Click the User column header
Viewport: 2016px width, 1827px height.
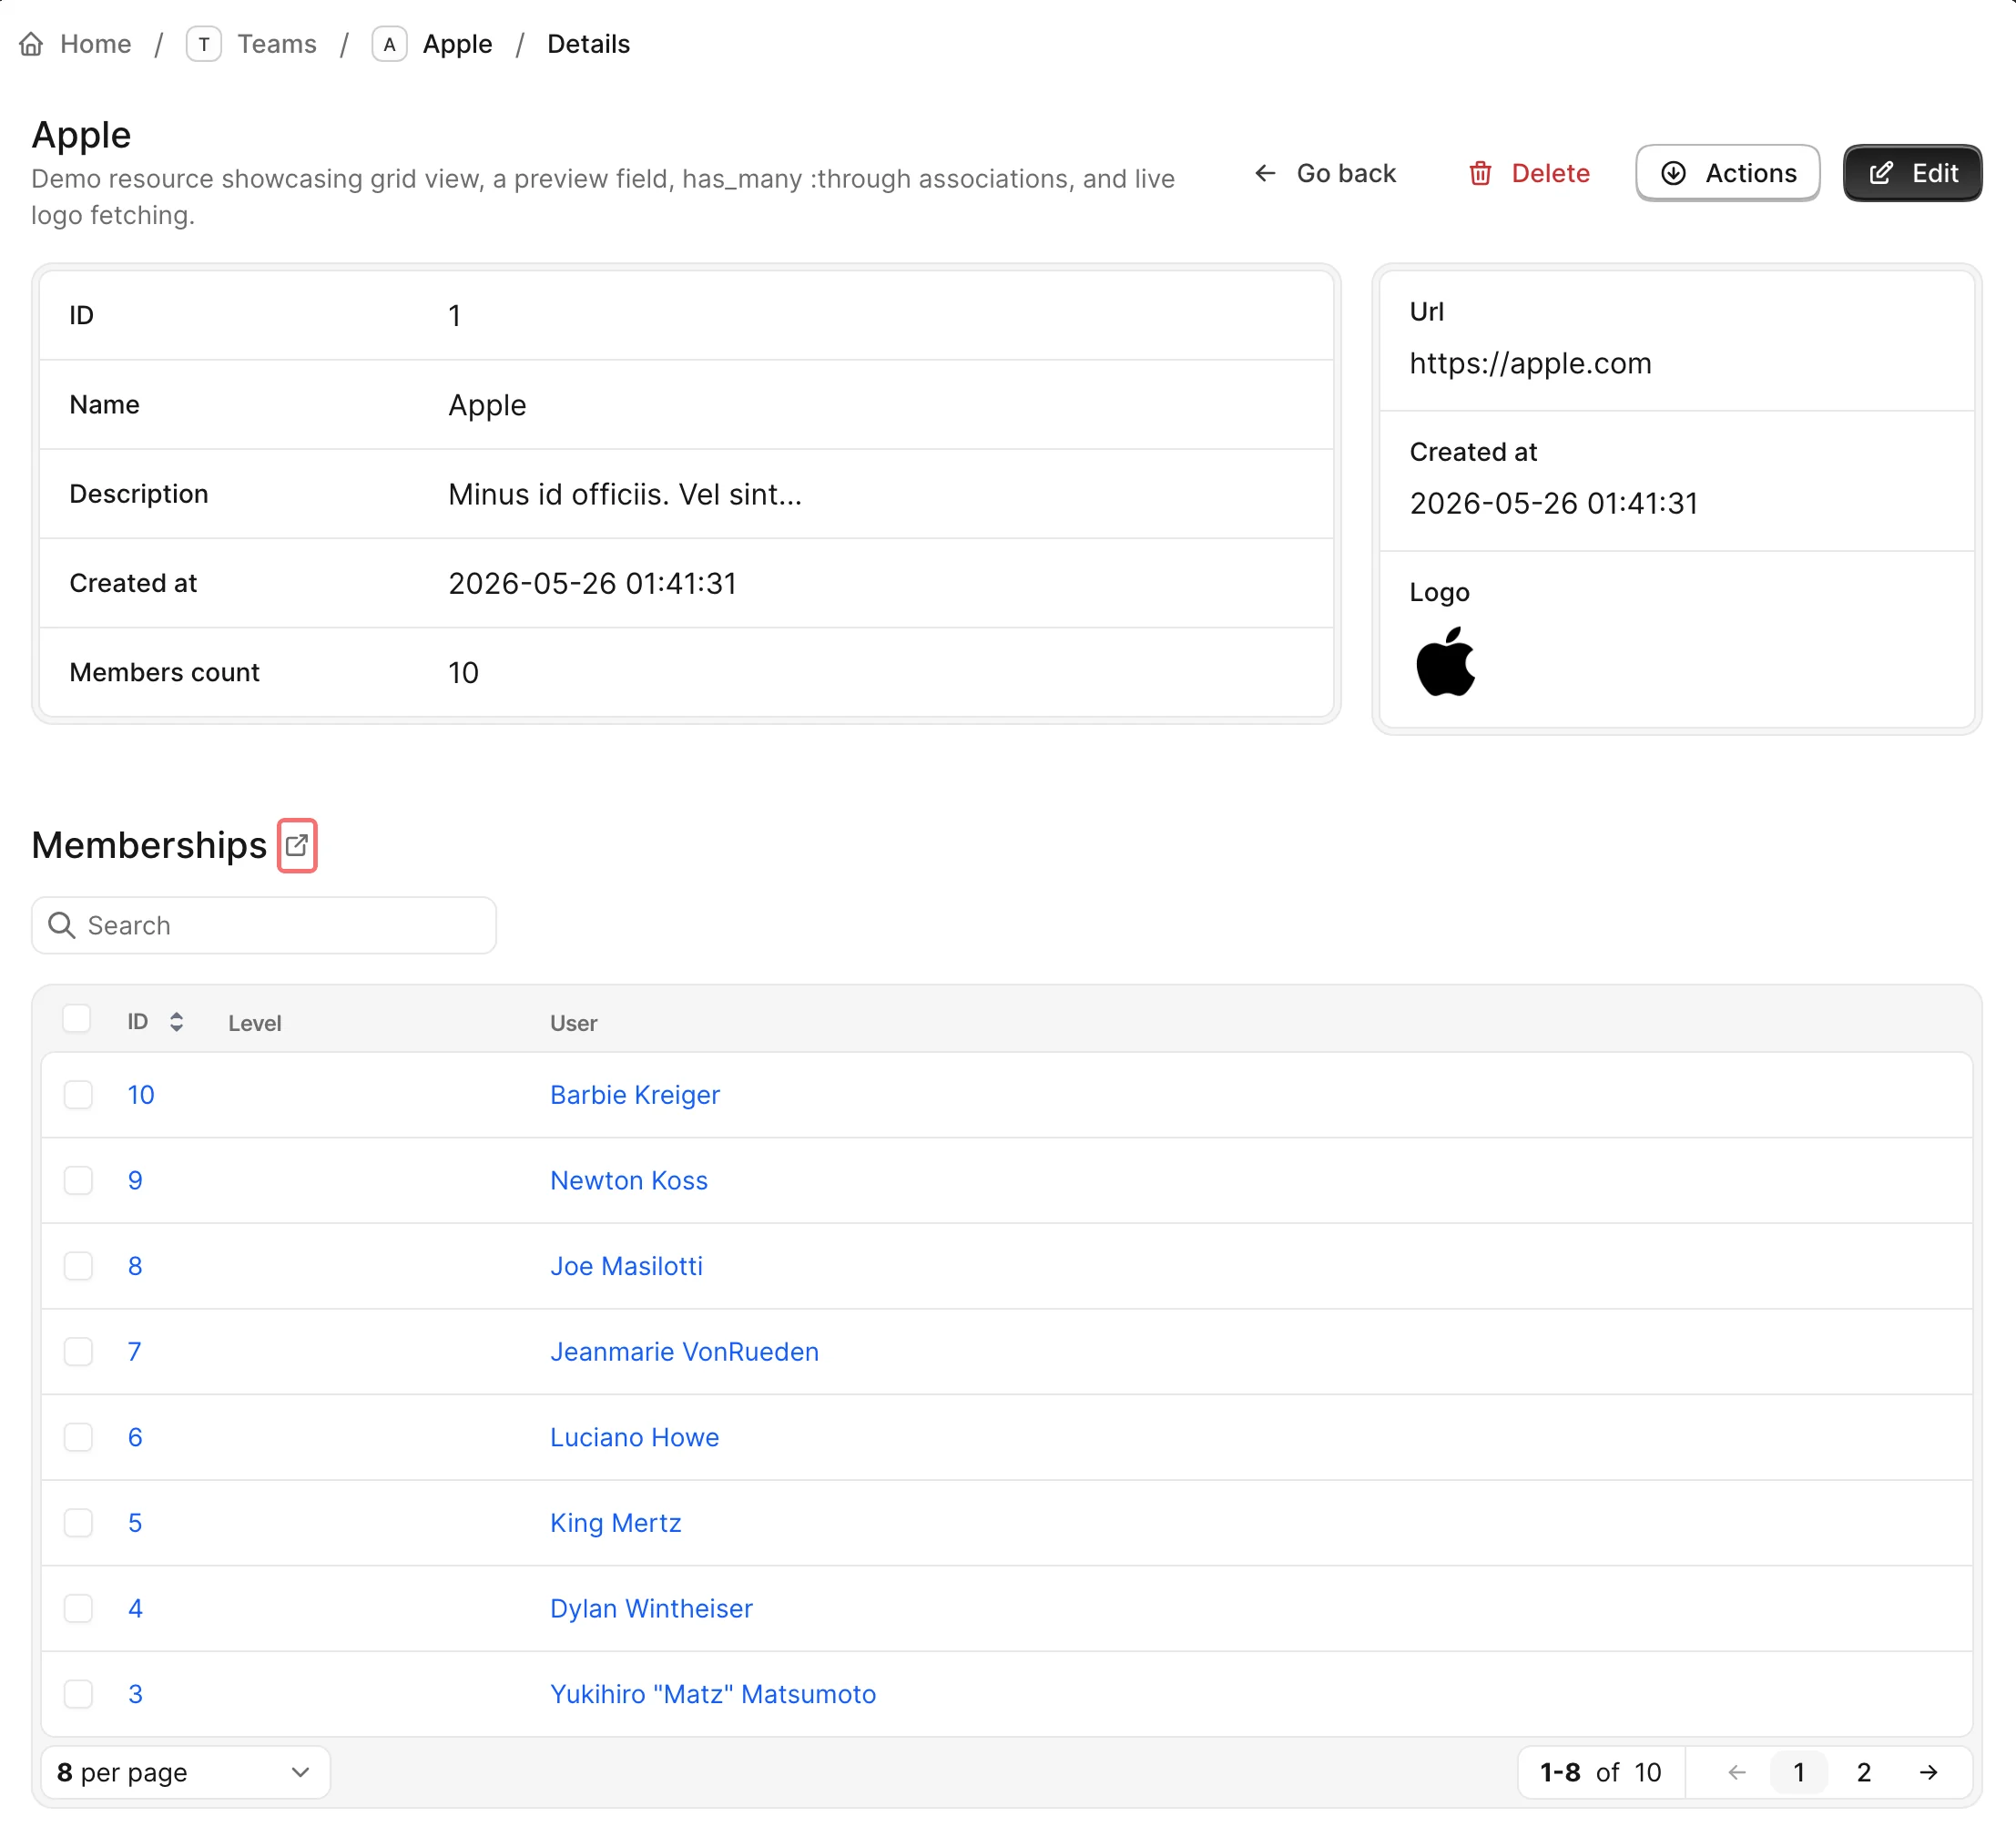(x=573, y=1022)
